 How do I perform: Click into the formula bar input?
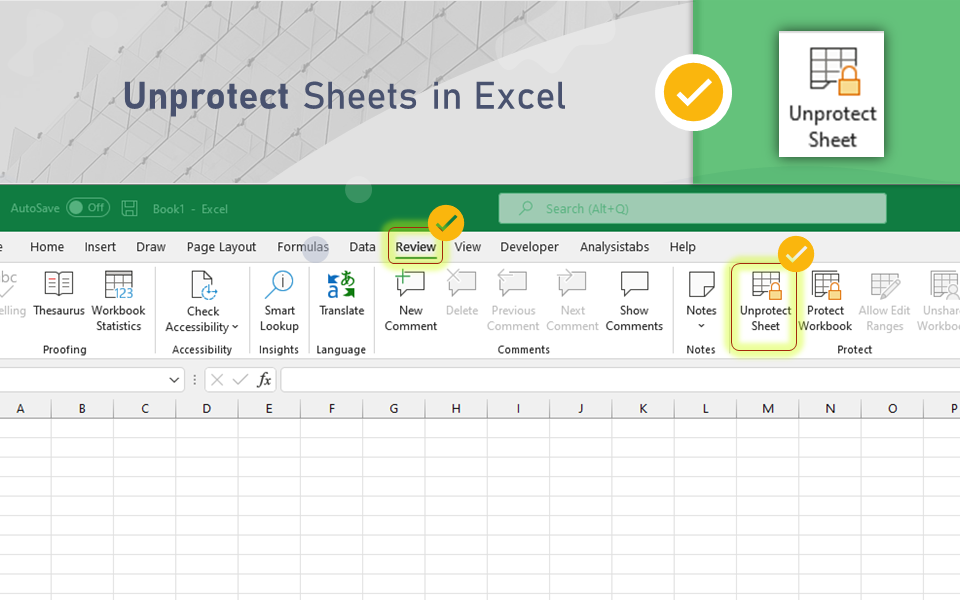(620, 380)
